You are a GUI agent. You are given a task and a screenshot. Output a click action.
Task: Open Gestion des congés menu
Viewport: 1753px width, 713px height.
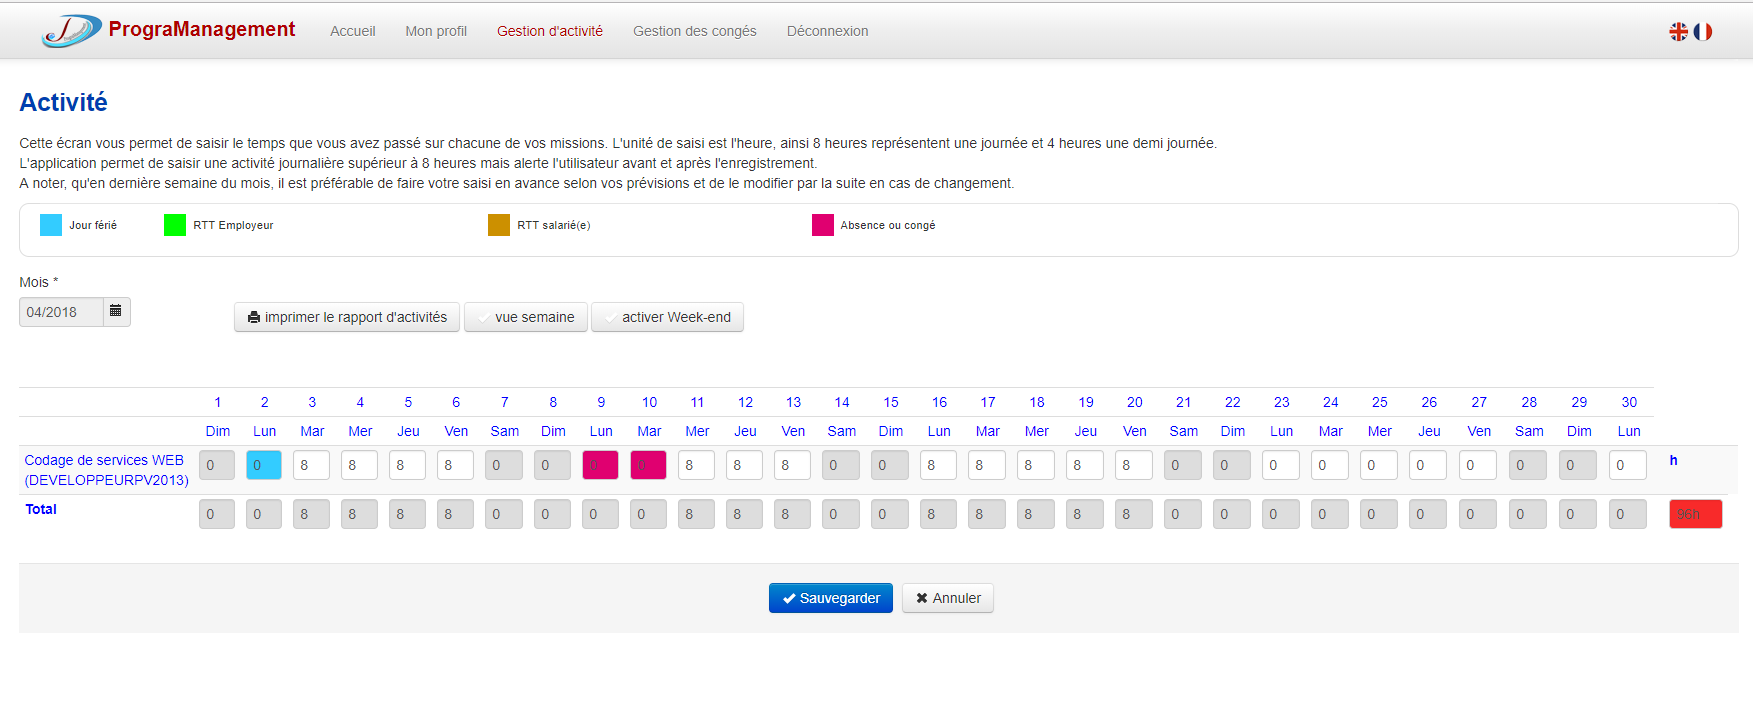[694, 31]
